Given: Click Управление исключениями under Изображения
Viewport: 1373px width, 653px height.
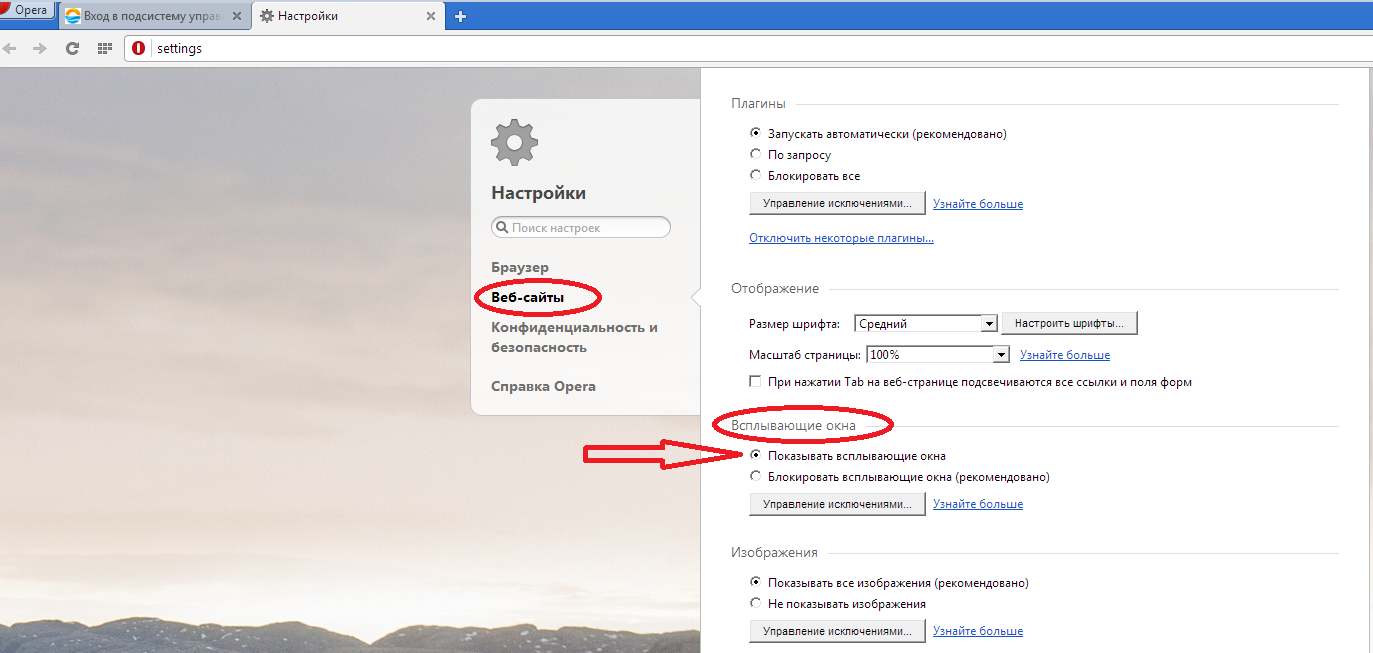Looking at the screenshot, I should tap(837, 631).
